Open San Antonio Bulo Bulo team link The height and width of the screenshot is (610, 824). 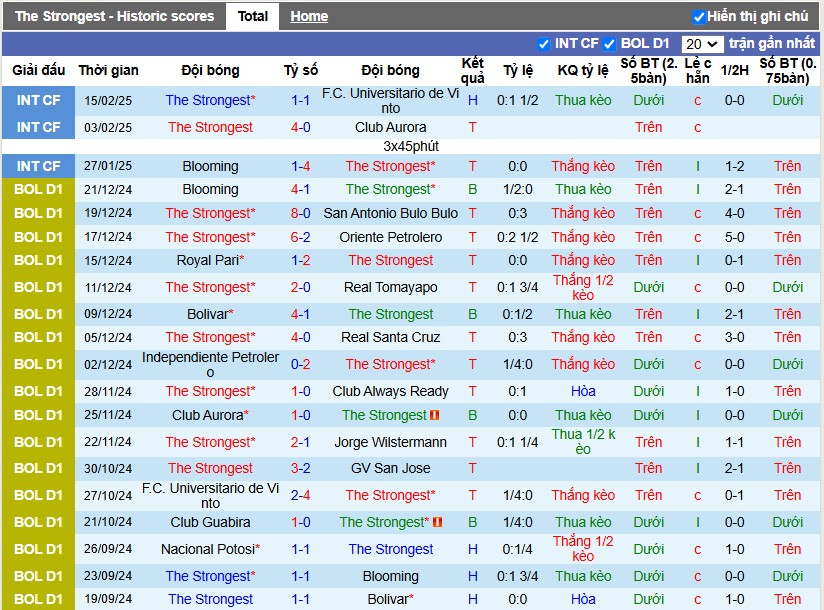[x=390, y=213]
